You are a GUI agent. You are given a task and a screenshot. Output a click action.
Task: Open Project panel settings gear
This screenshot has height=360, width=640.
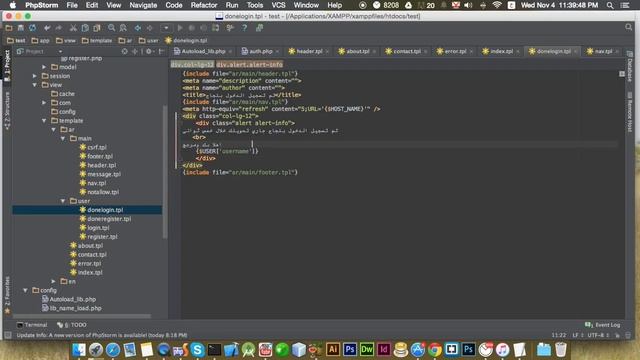[x=149, y=51]
